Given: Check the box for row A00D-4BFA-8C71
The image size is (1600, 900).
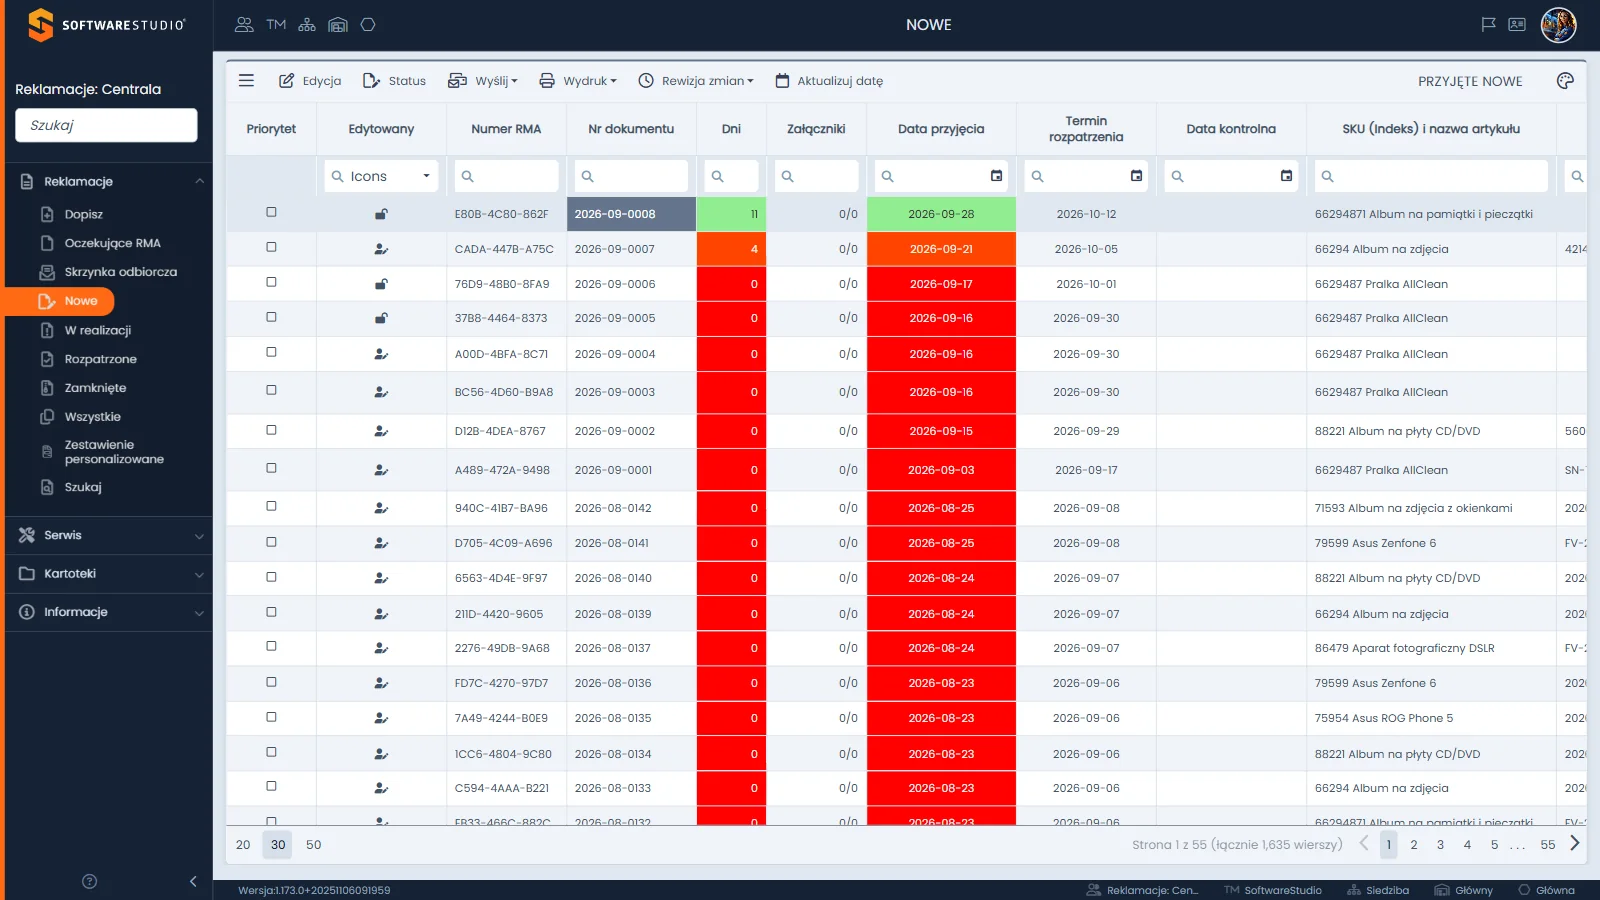Looking at the screenshot, I should 271,352.
